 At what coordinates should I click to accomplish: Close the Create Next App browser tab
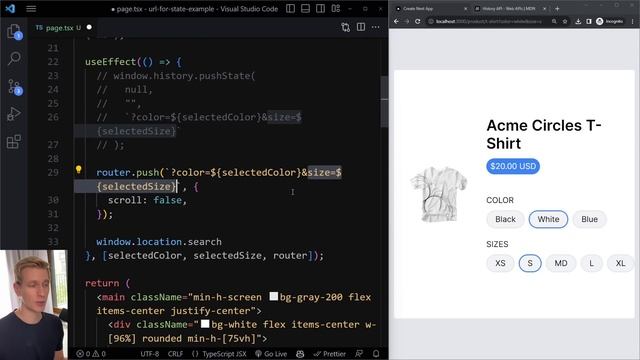[465, 9]
